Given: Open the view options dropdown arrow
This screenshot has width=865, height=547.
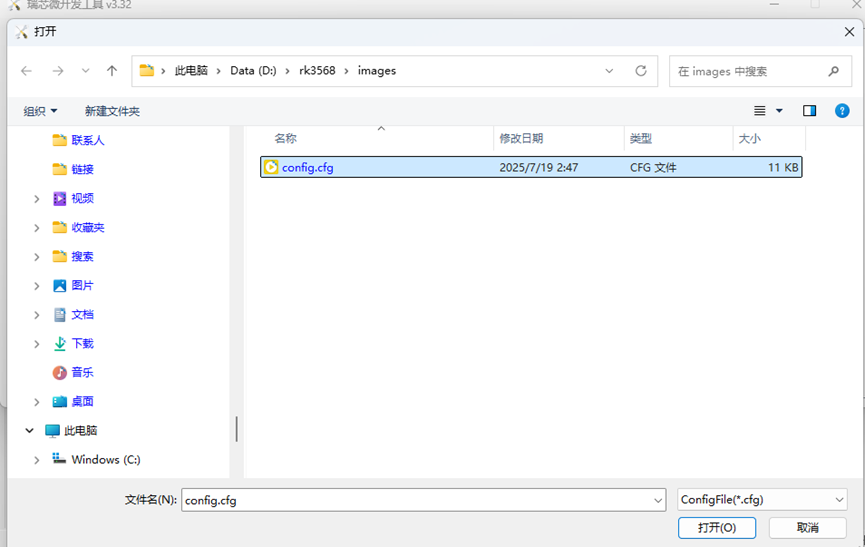Looking at the screenshot, I should point(779,111).
